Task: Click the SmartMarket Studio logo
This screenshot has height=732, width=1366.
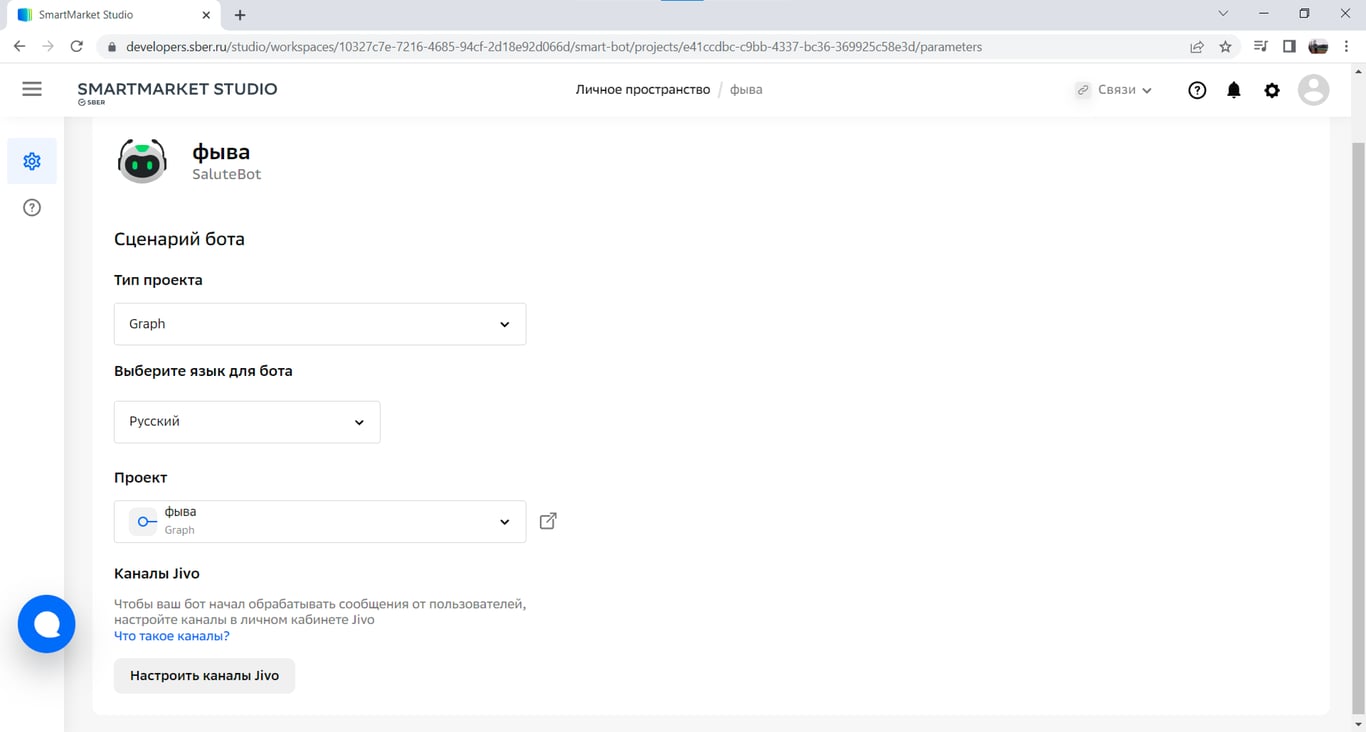Action: pyautogui.click(x=177, y=92)
